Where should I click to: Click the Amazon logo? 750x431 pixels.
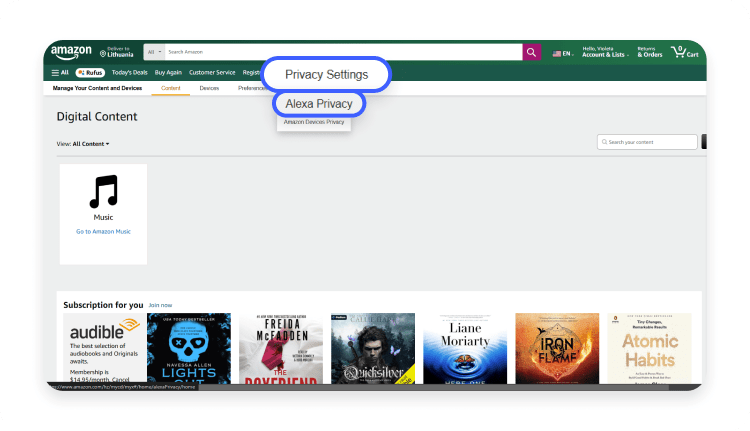click(71, 52)
